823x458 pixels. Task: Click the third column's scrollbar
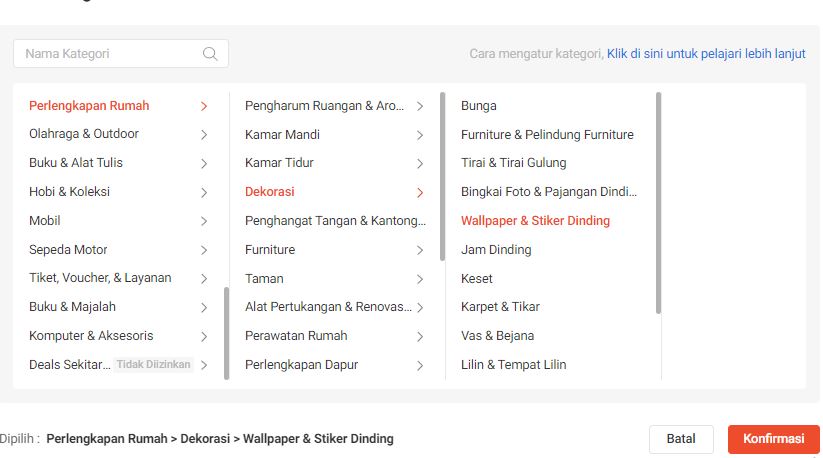(x=658, y=200)
